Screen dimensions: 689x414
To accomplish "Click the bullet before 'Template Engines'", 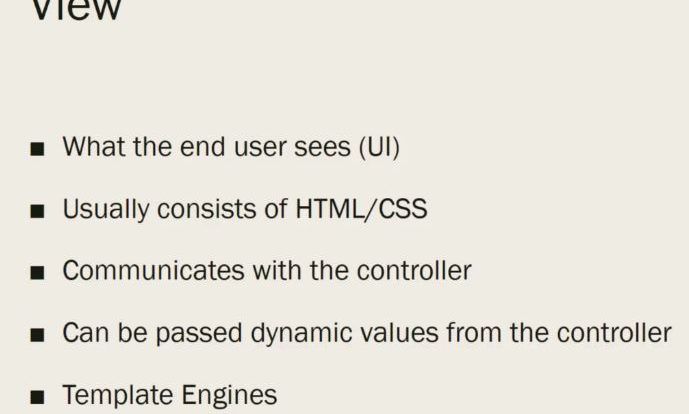I will pos(37,397).
